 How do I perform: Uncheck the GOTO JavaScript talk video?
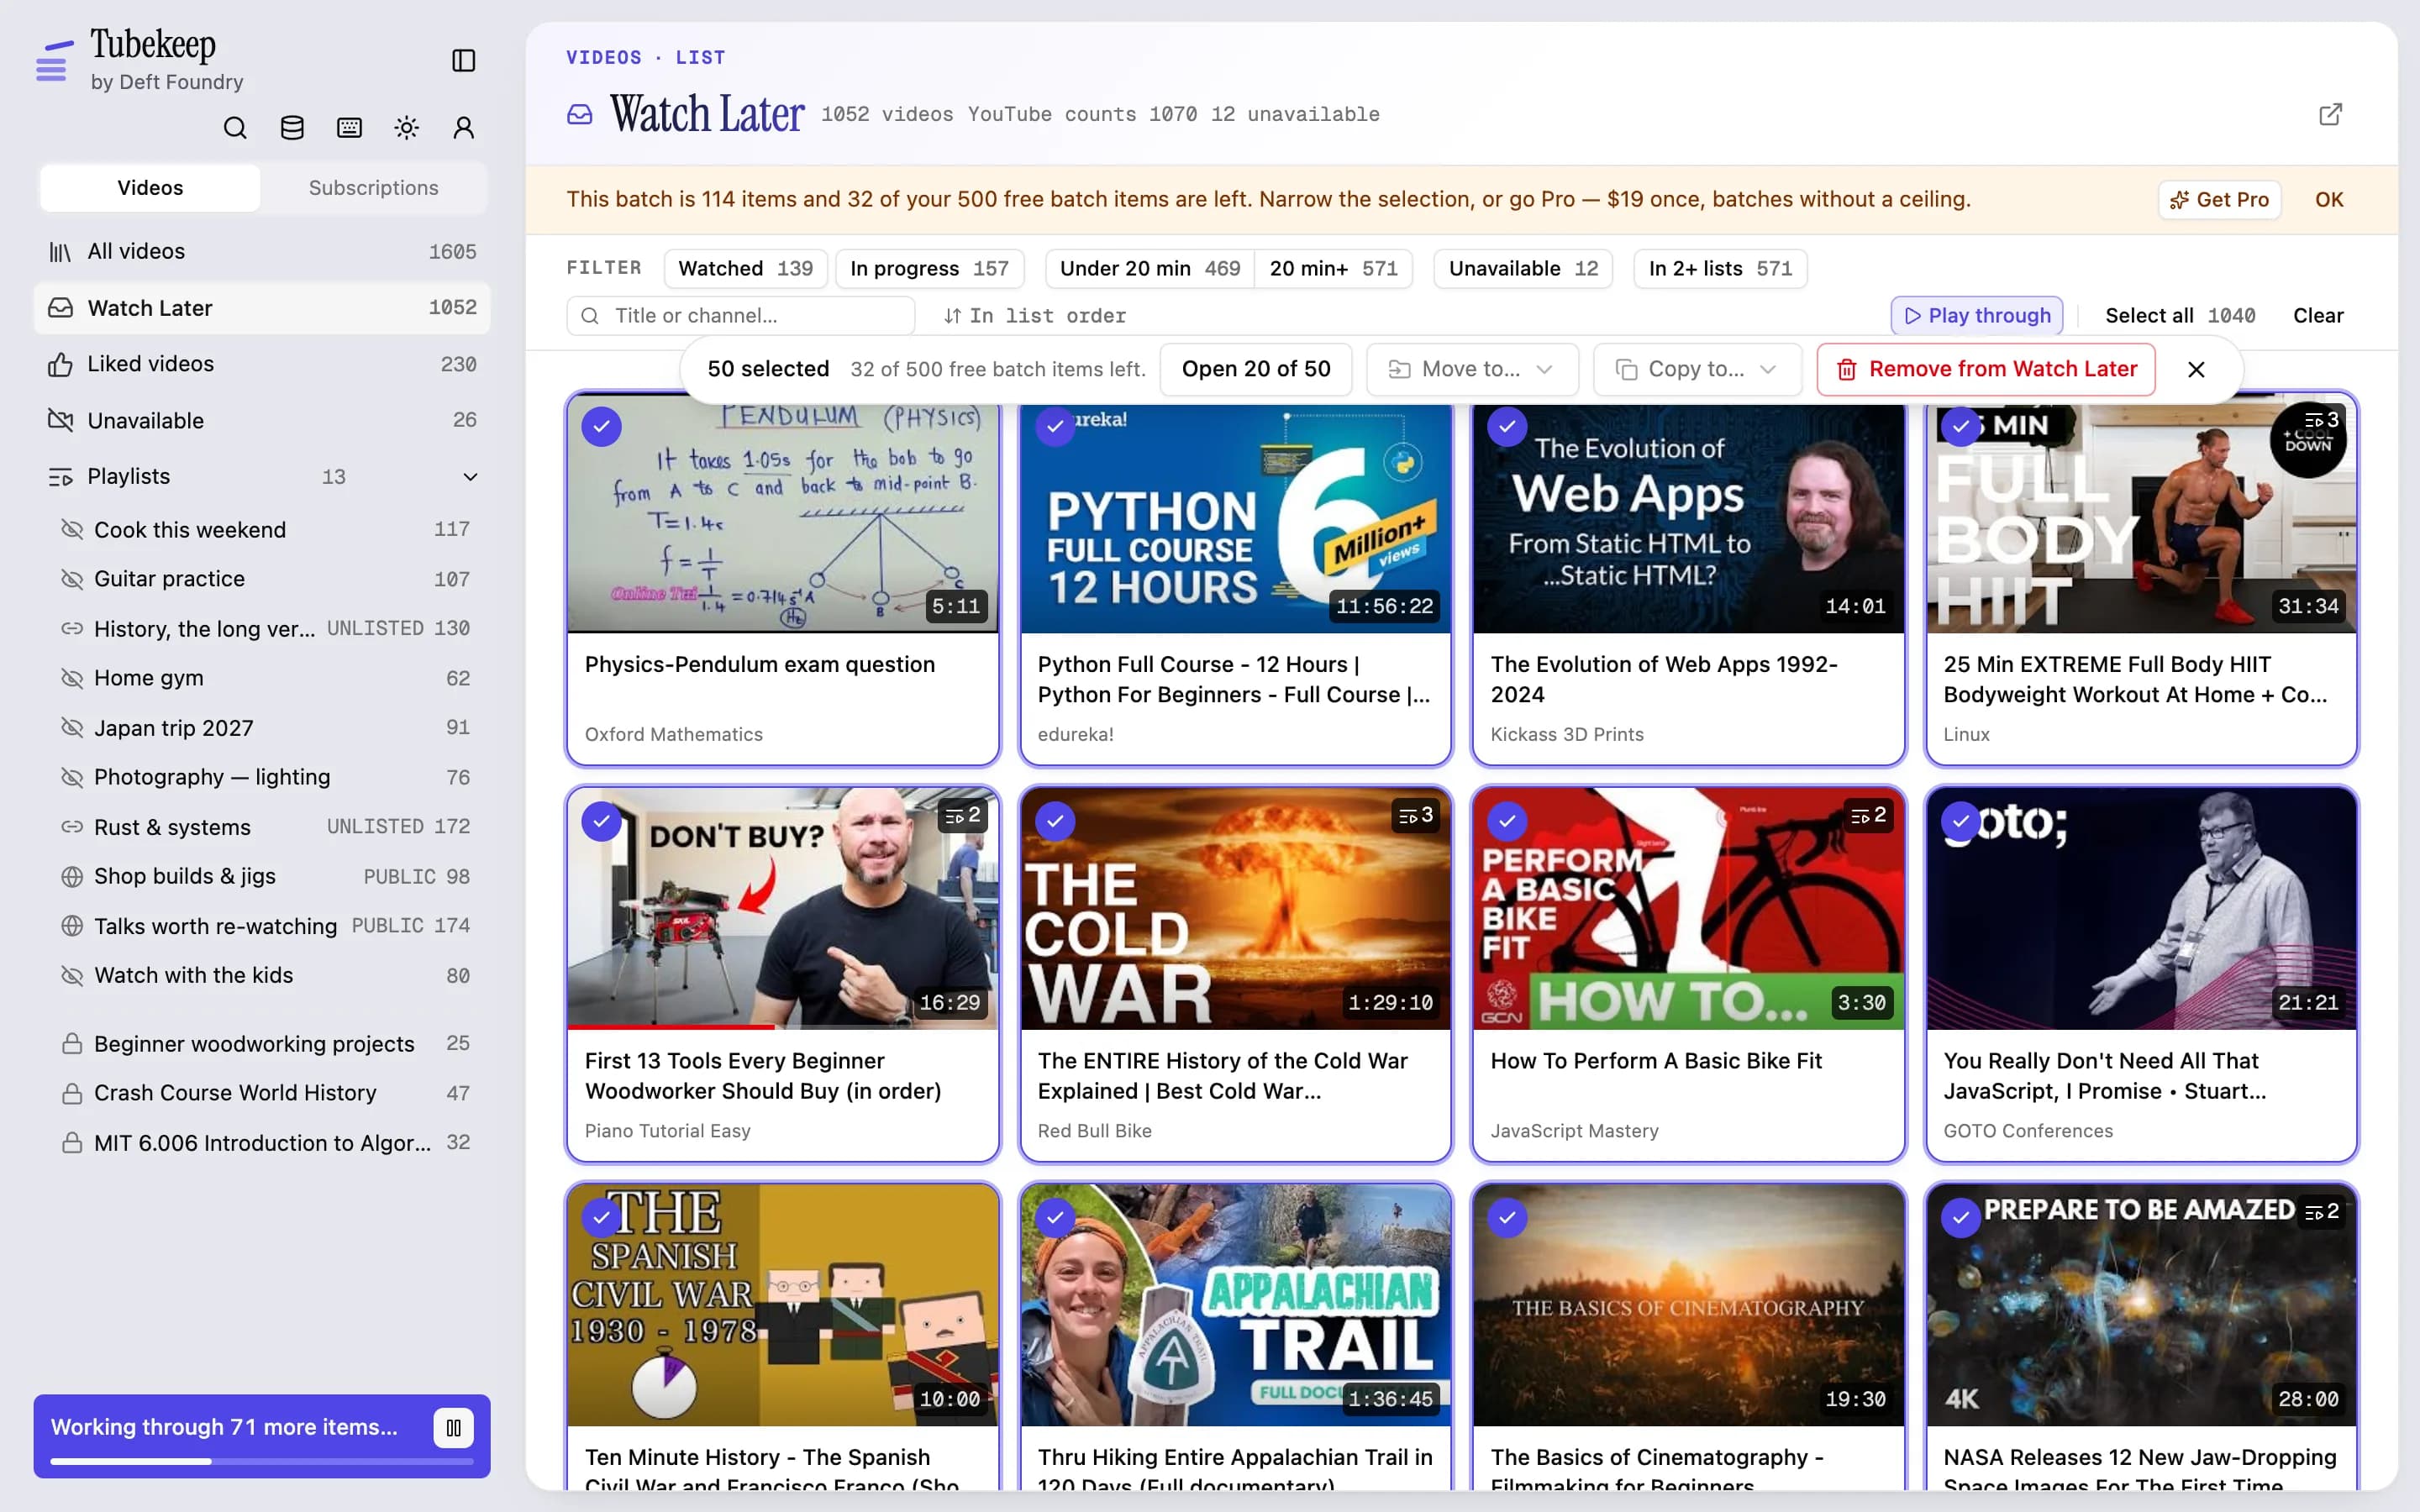[x=1960, y=822]
